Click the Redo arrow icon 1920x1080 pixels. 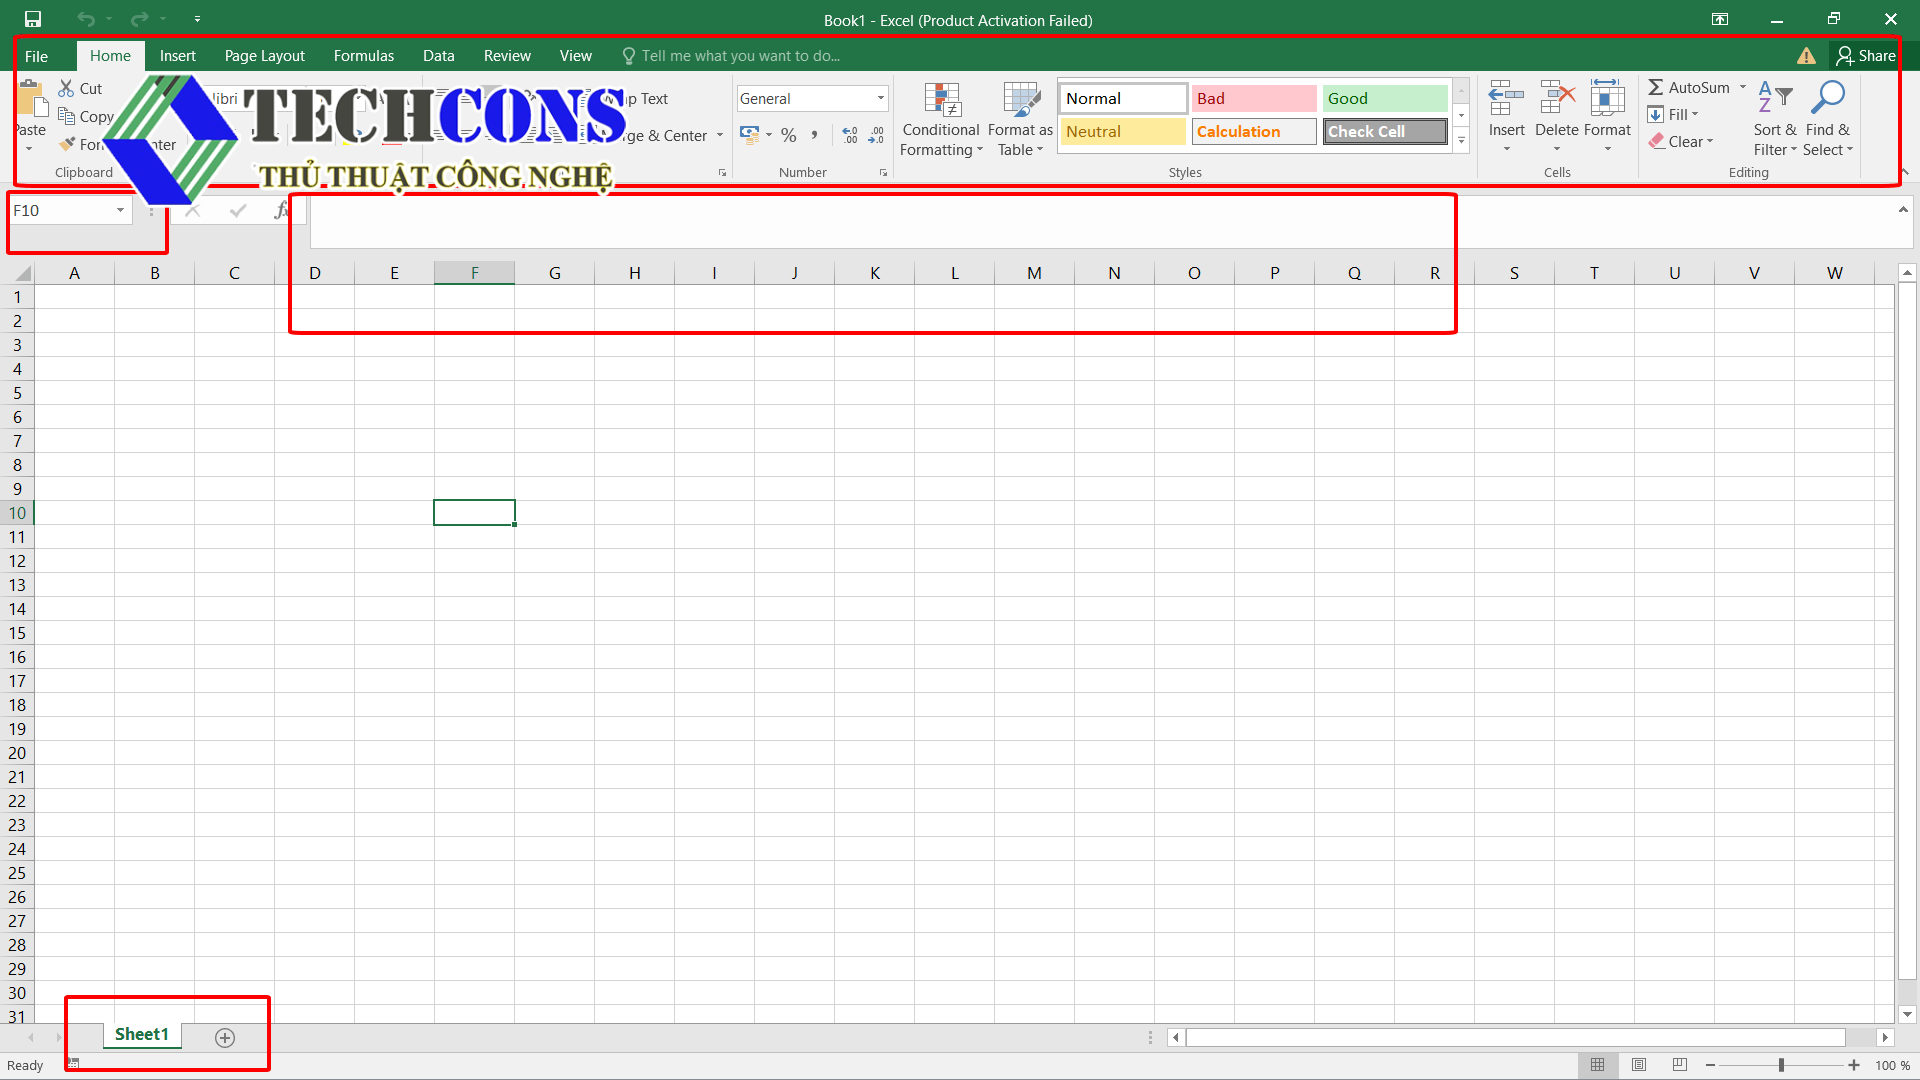click(x=139, y=19)
